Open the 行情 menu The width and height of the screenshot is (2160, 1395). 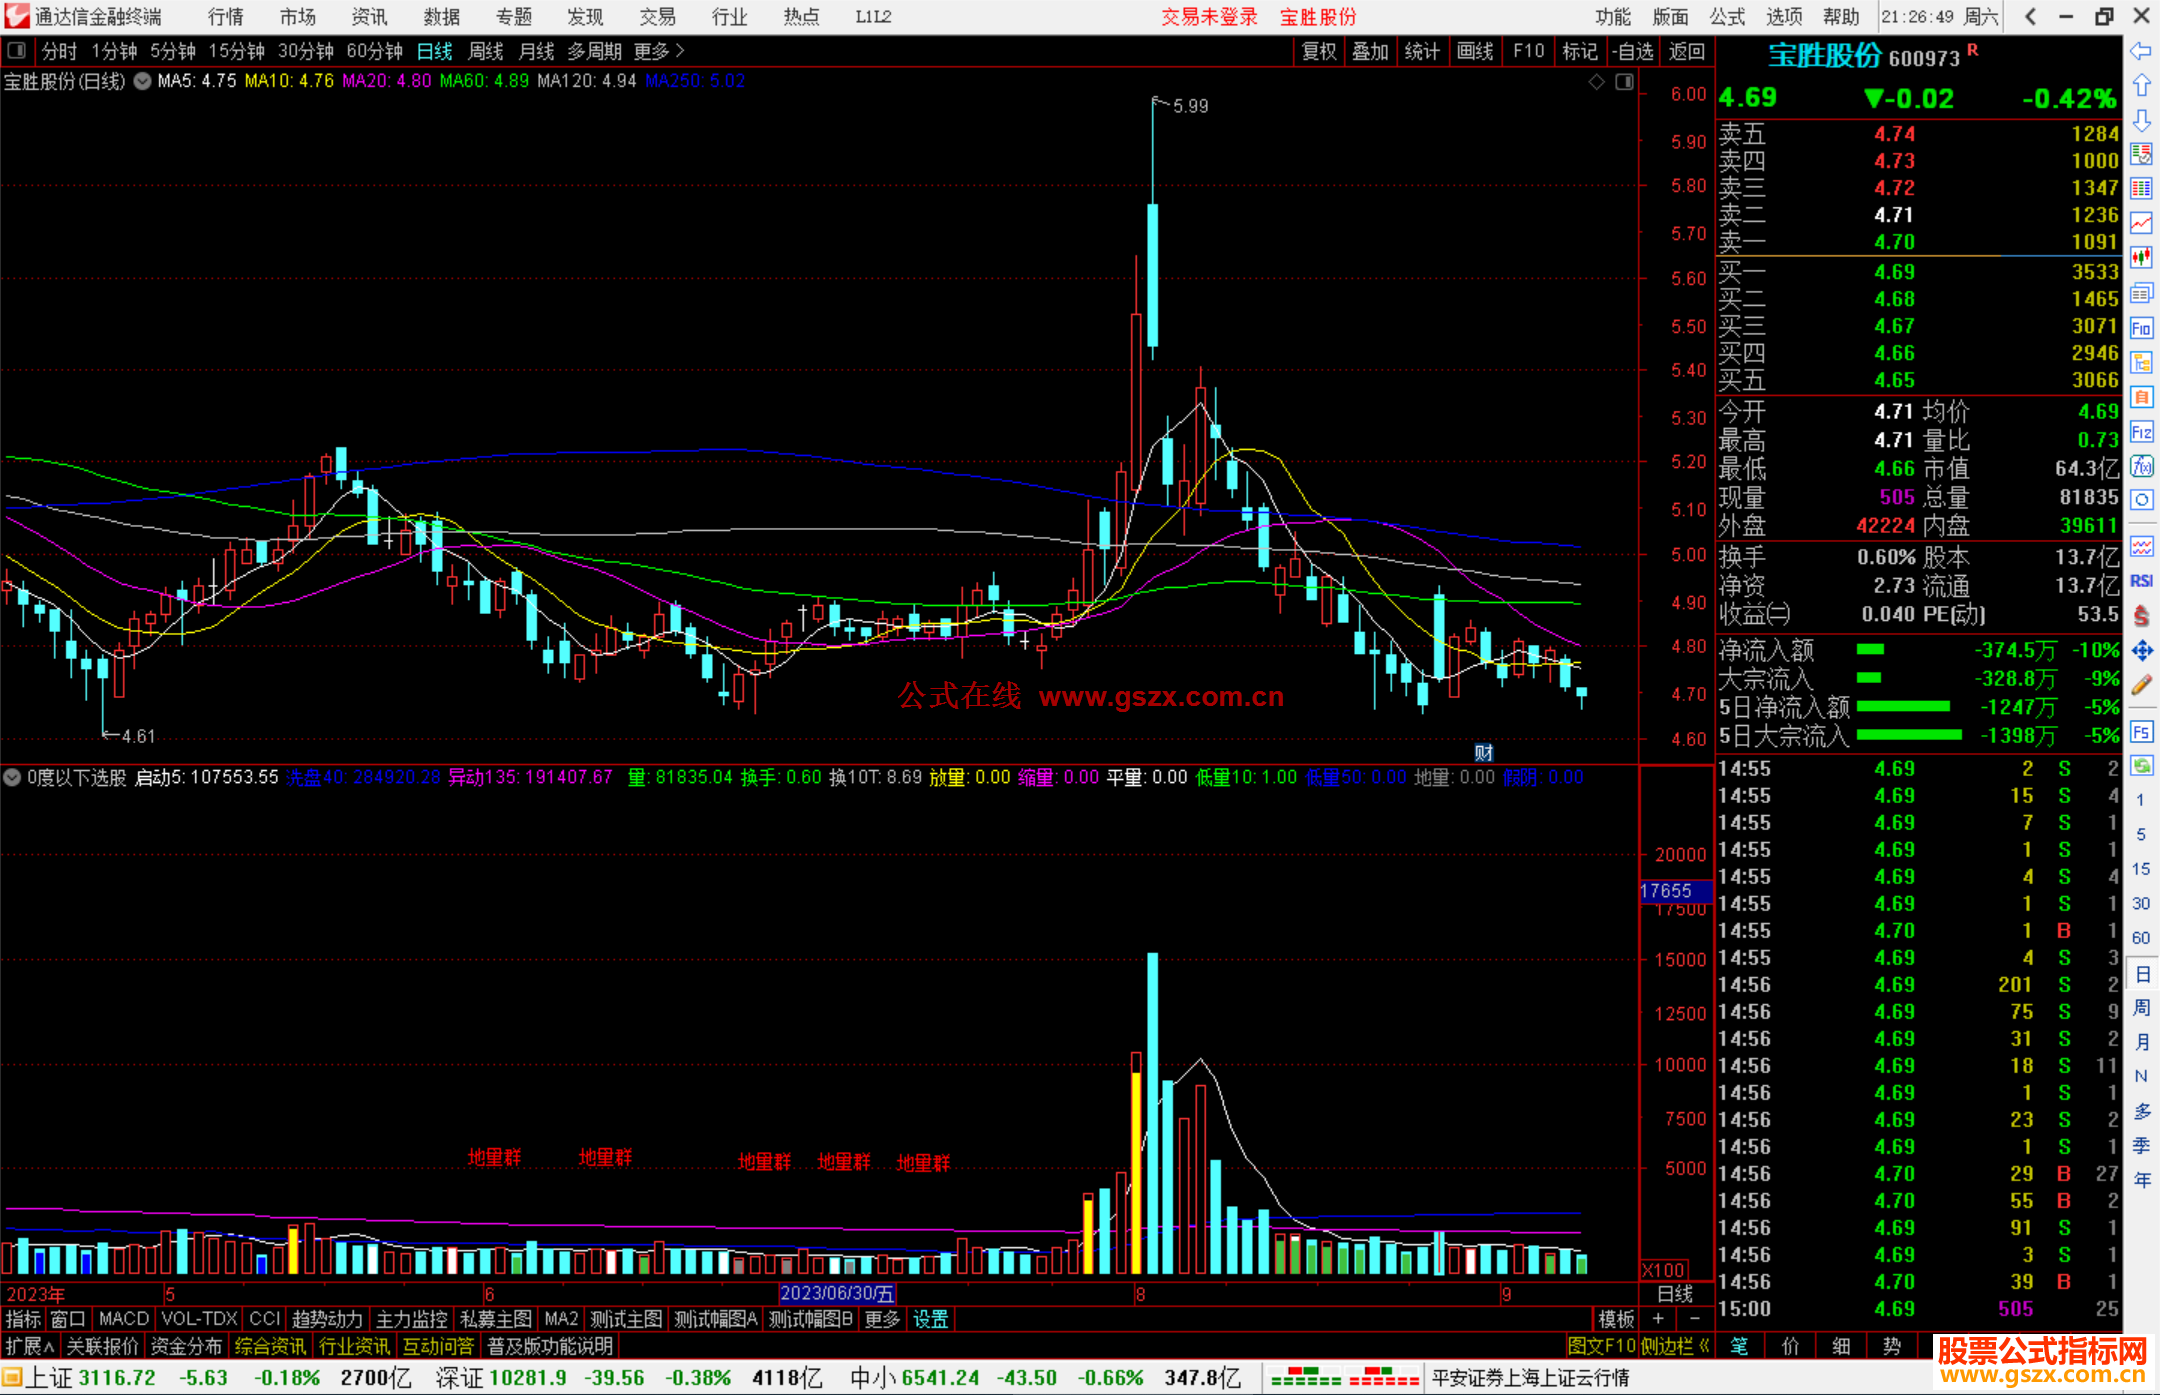(226, 17)
